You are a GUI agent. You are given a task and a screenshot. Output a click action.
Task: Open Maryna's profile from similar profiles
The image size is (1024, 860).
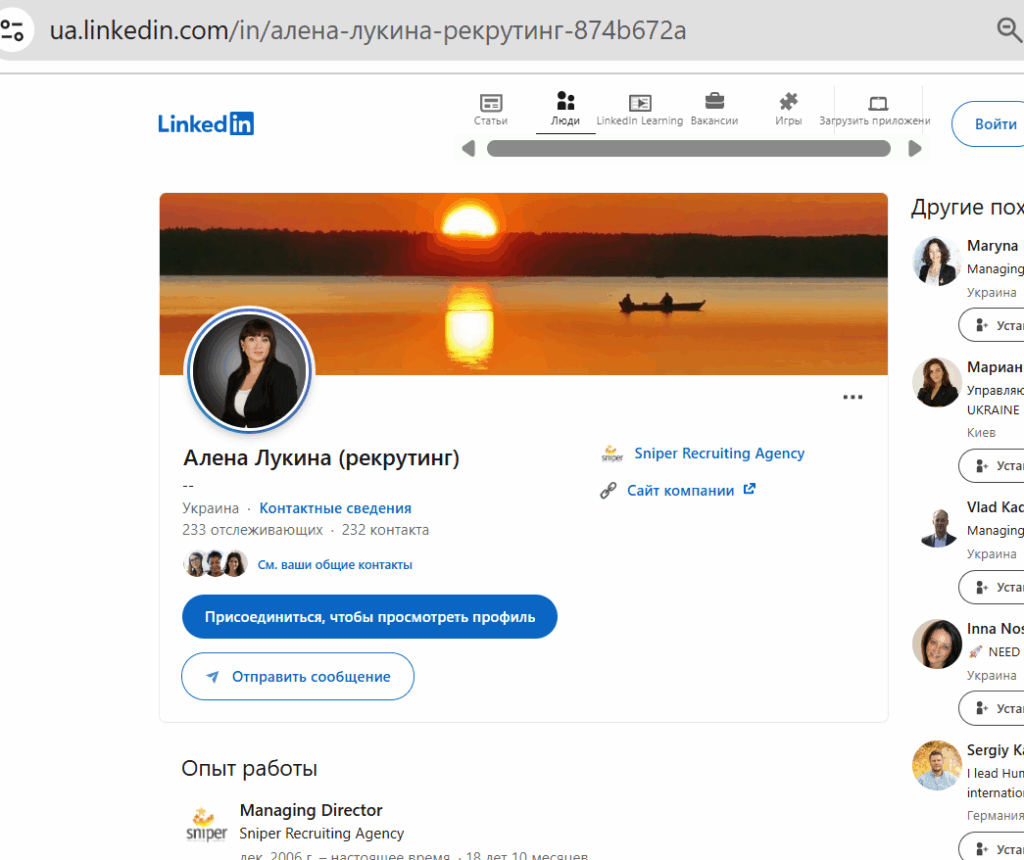[x=992, y=246]
